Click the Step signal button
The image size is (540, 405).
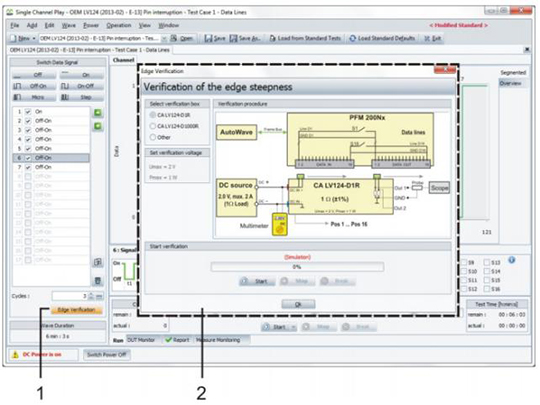click(82, 97)
